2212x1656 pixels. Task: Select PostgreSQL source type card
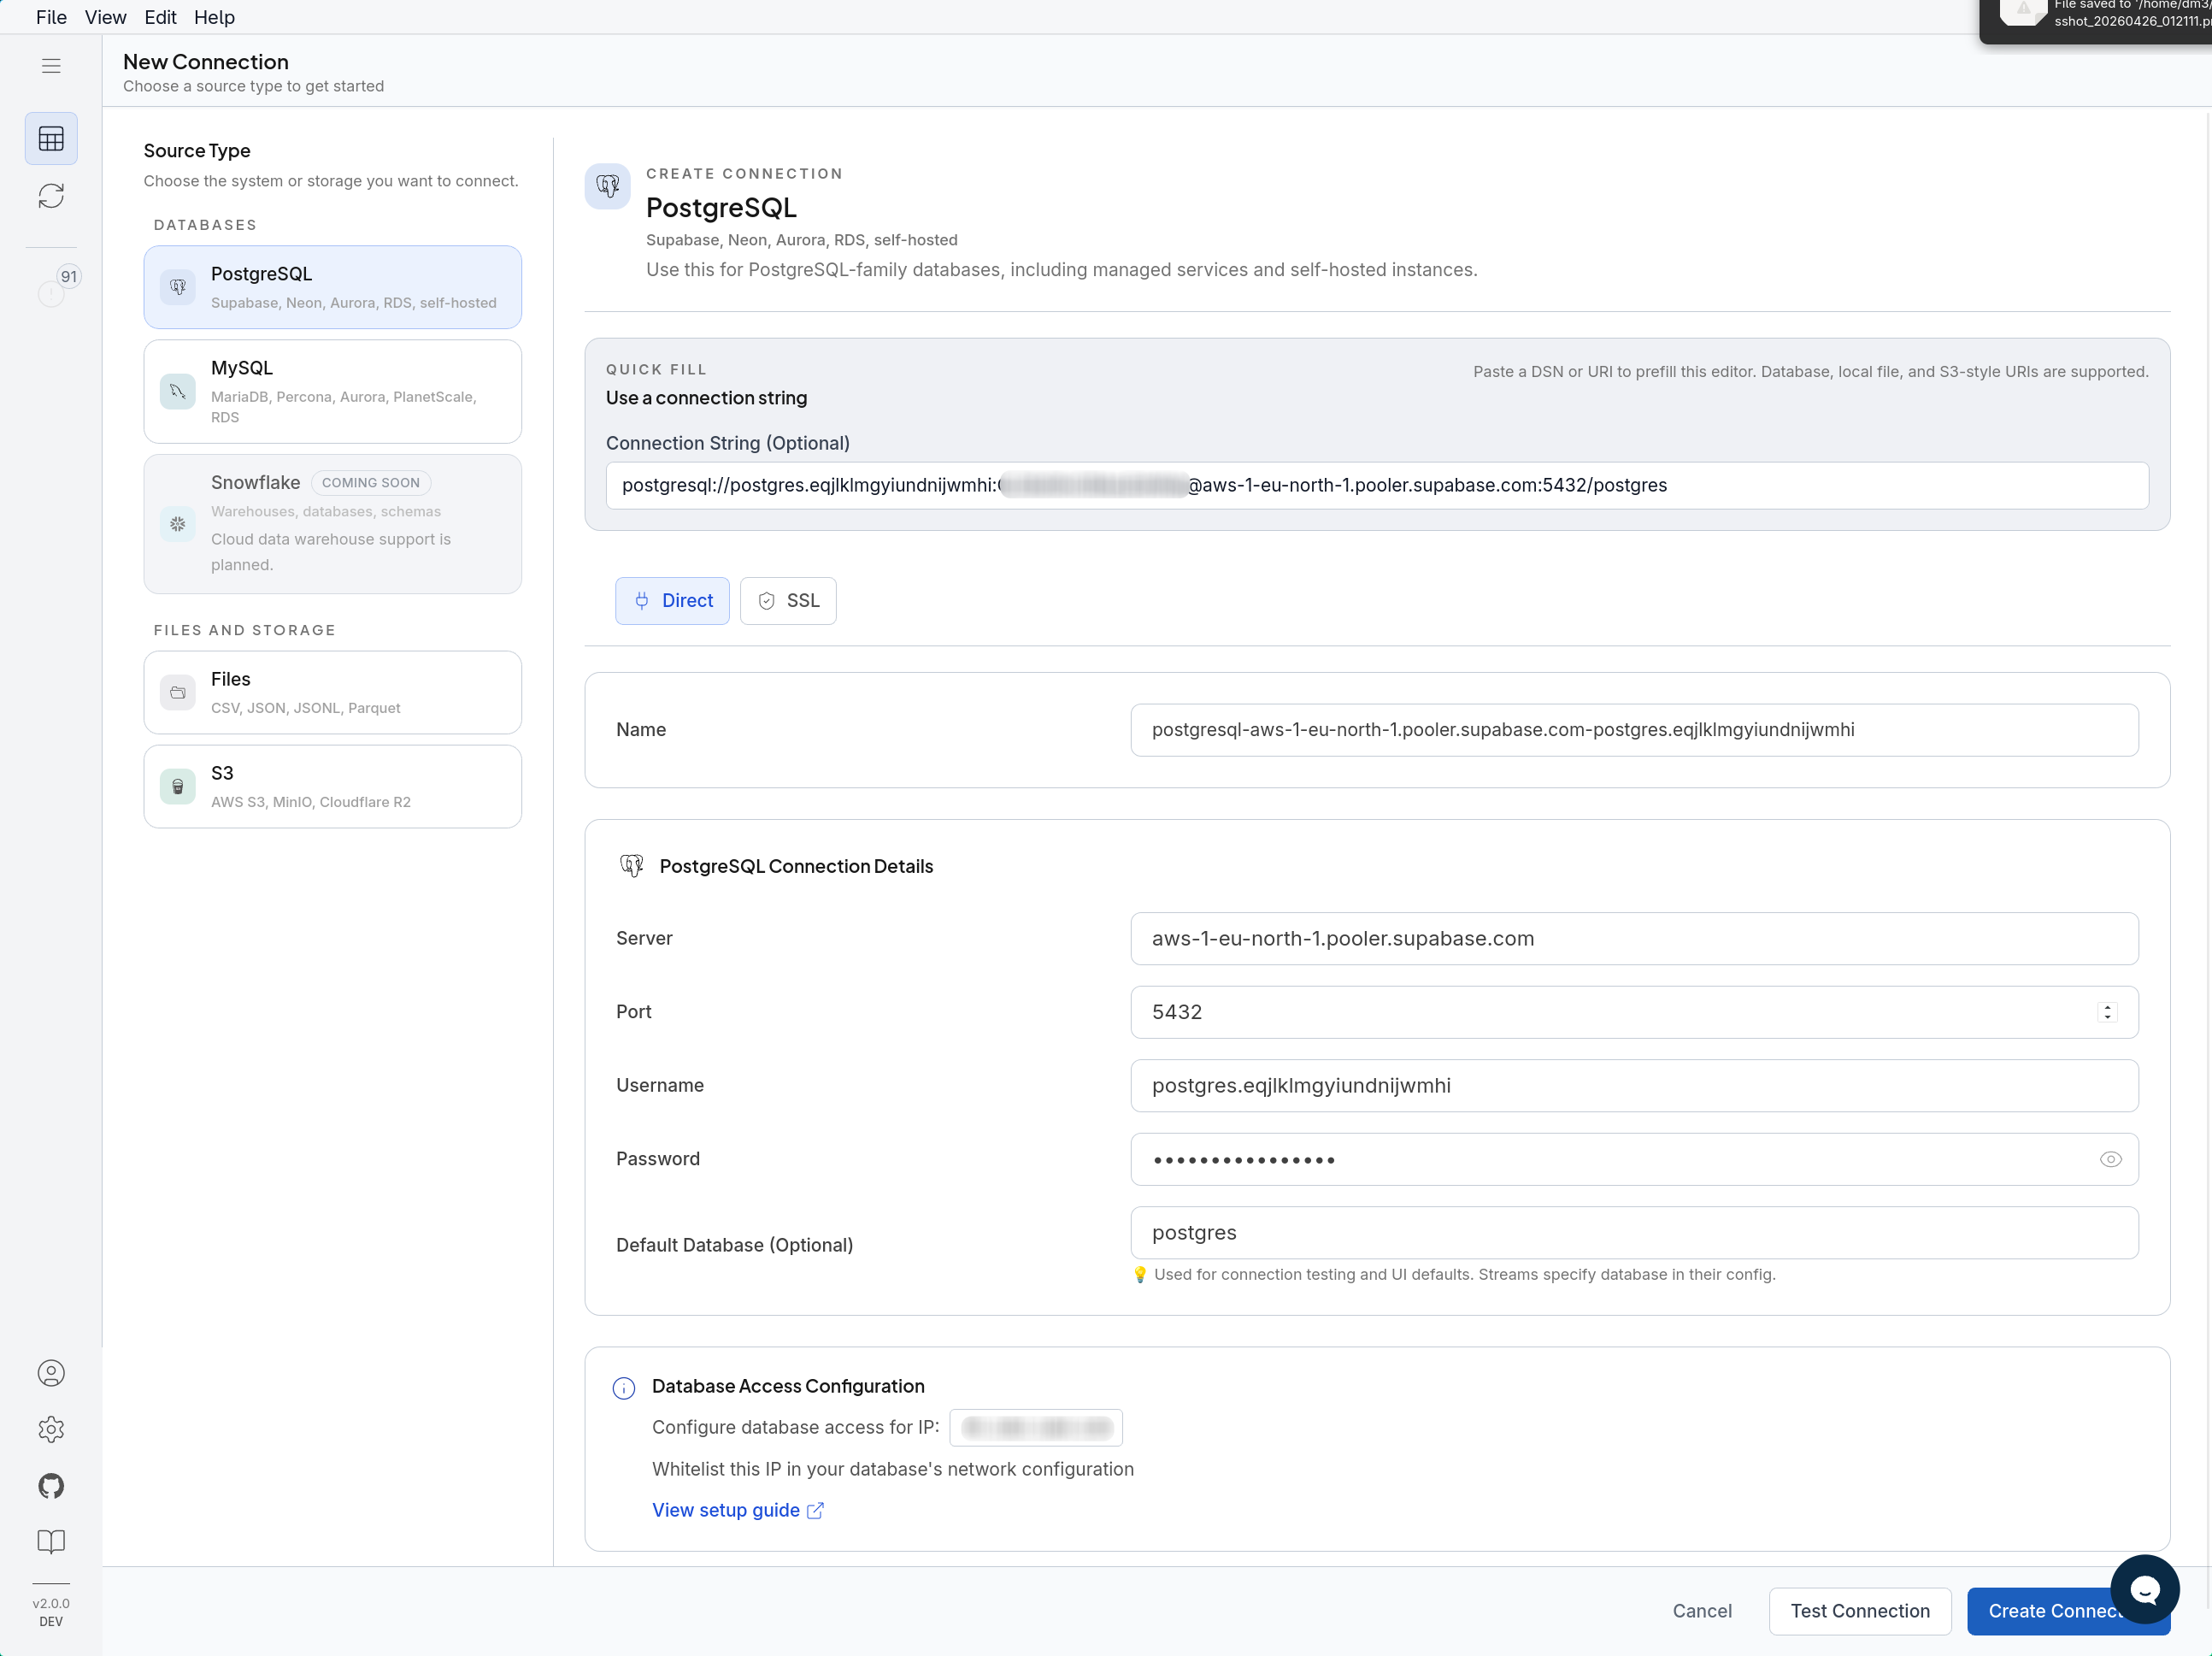(332, 287)
